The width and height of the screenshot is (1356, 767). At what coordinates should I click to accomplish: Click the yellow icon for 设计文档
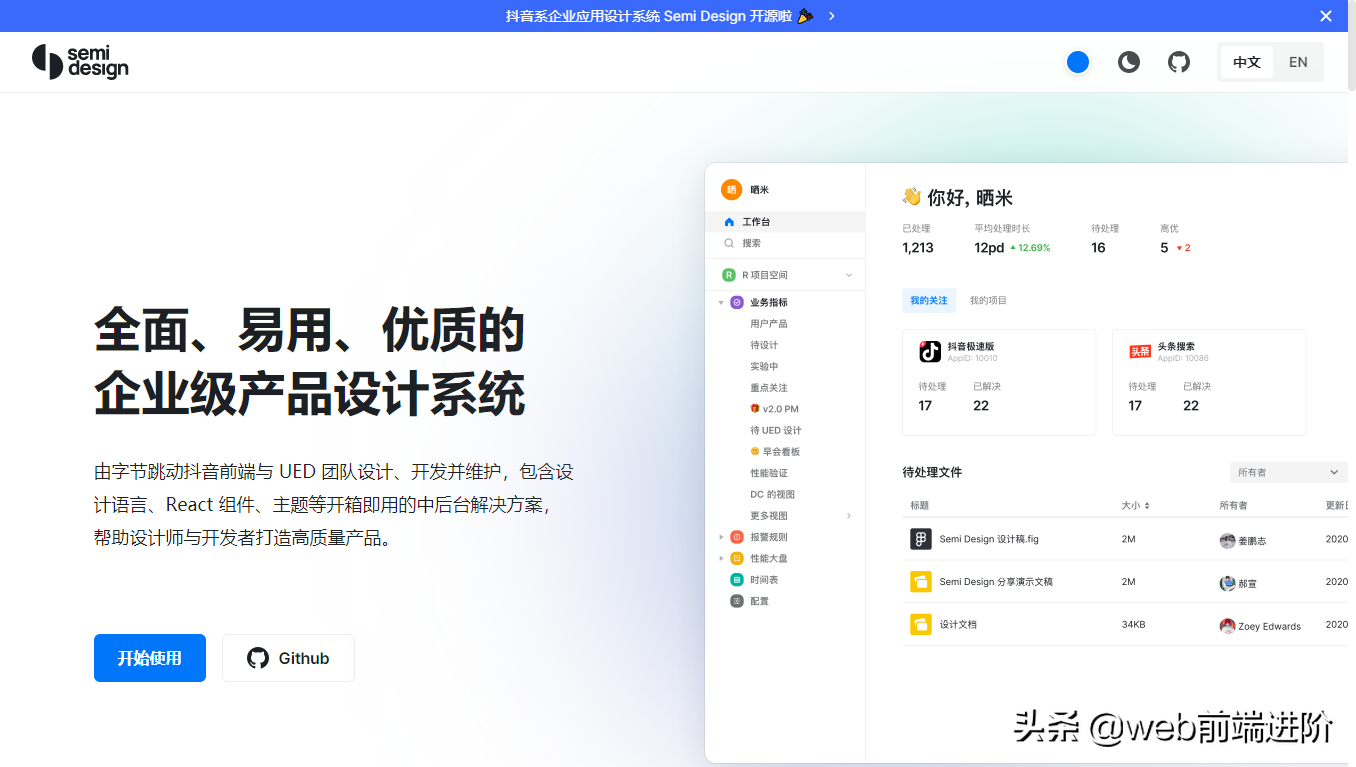coord(921,624)
